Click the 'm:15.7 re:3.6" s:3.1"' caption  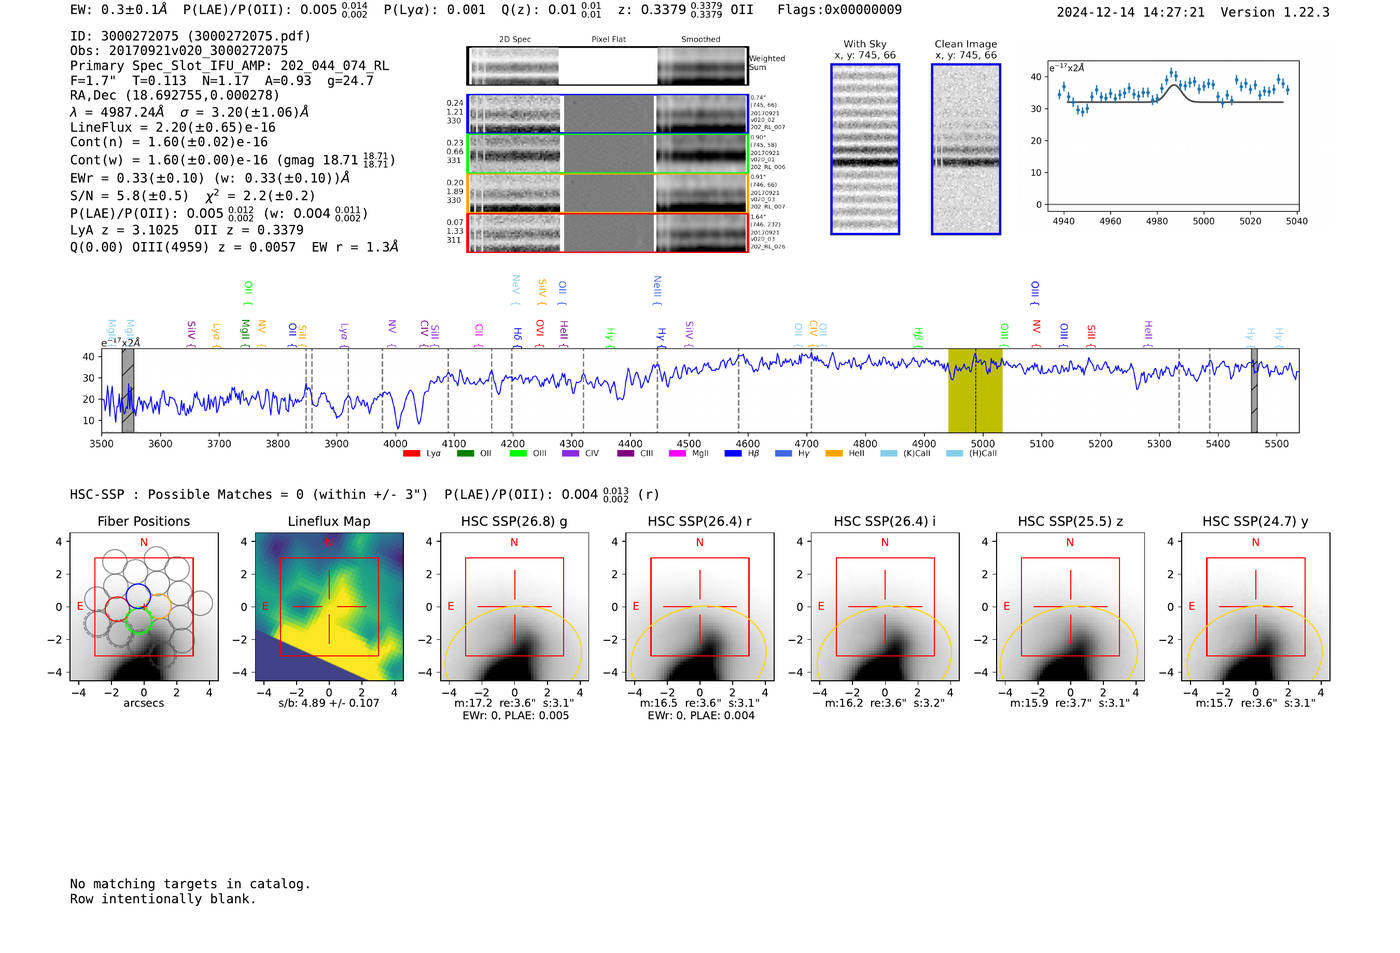click(1255, 703)
